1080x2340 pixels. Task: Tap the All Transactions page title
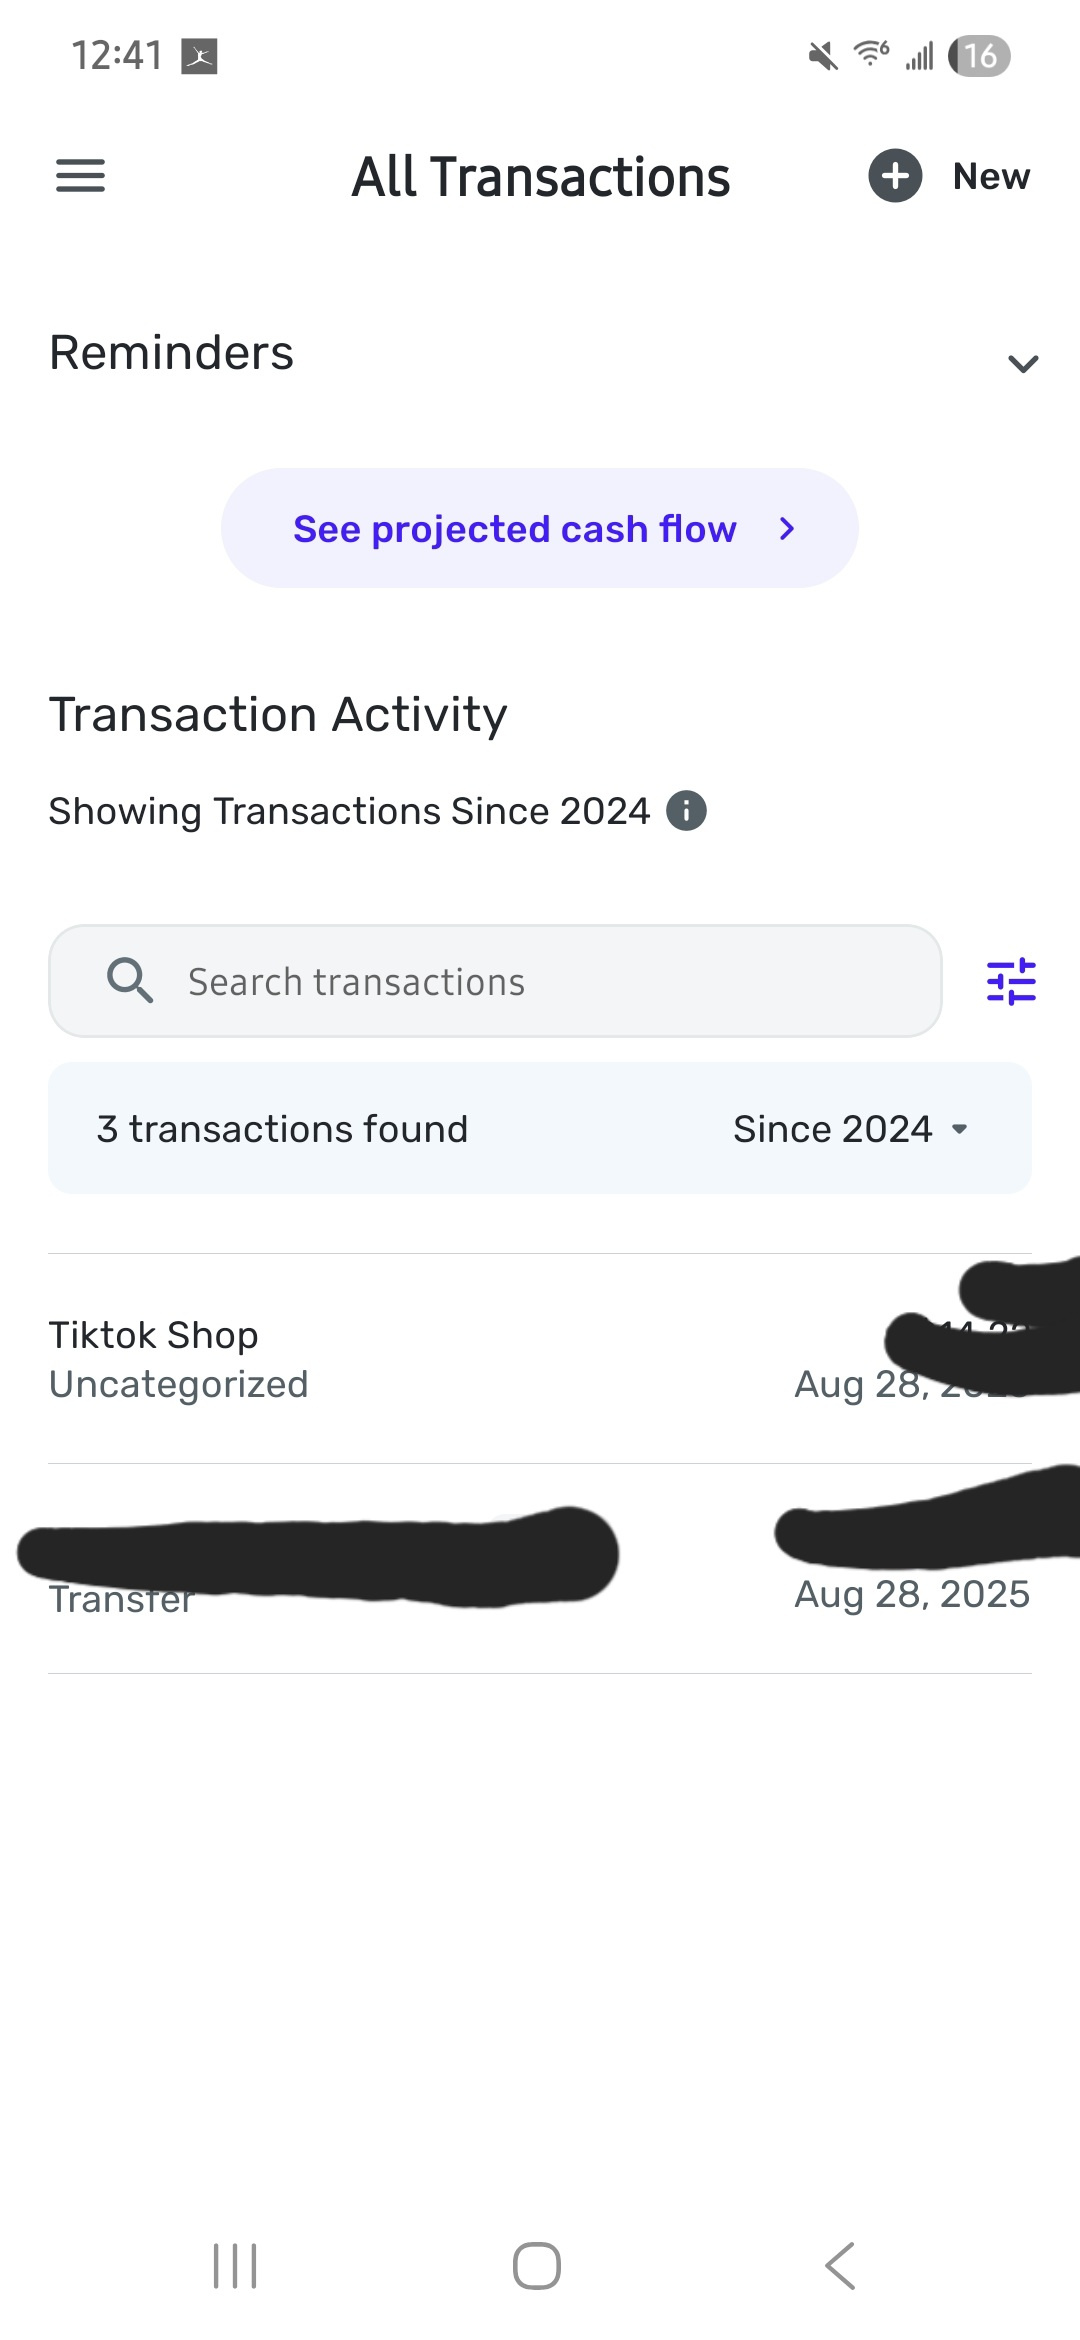tap(540, 177)
